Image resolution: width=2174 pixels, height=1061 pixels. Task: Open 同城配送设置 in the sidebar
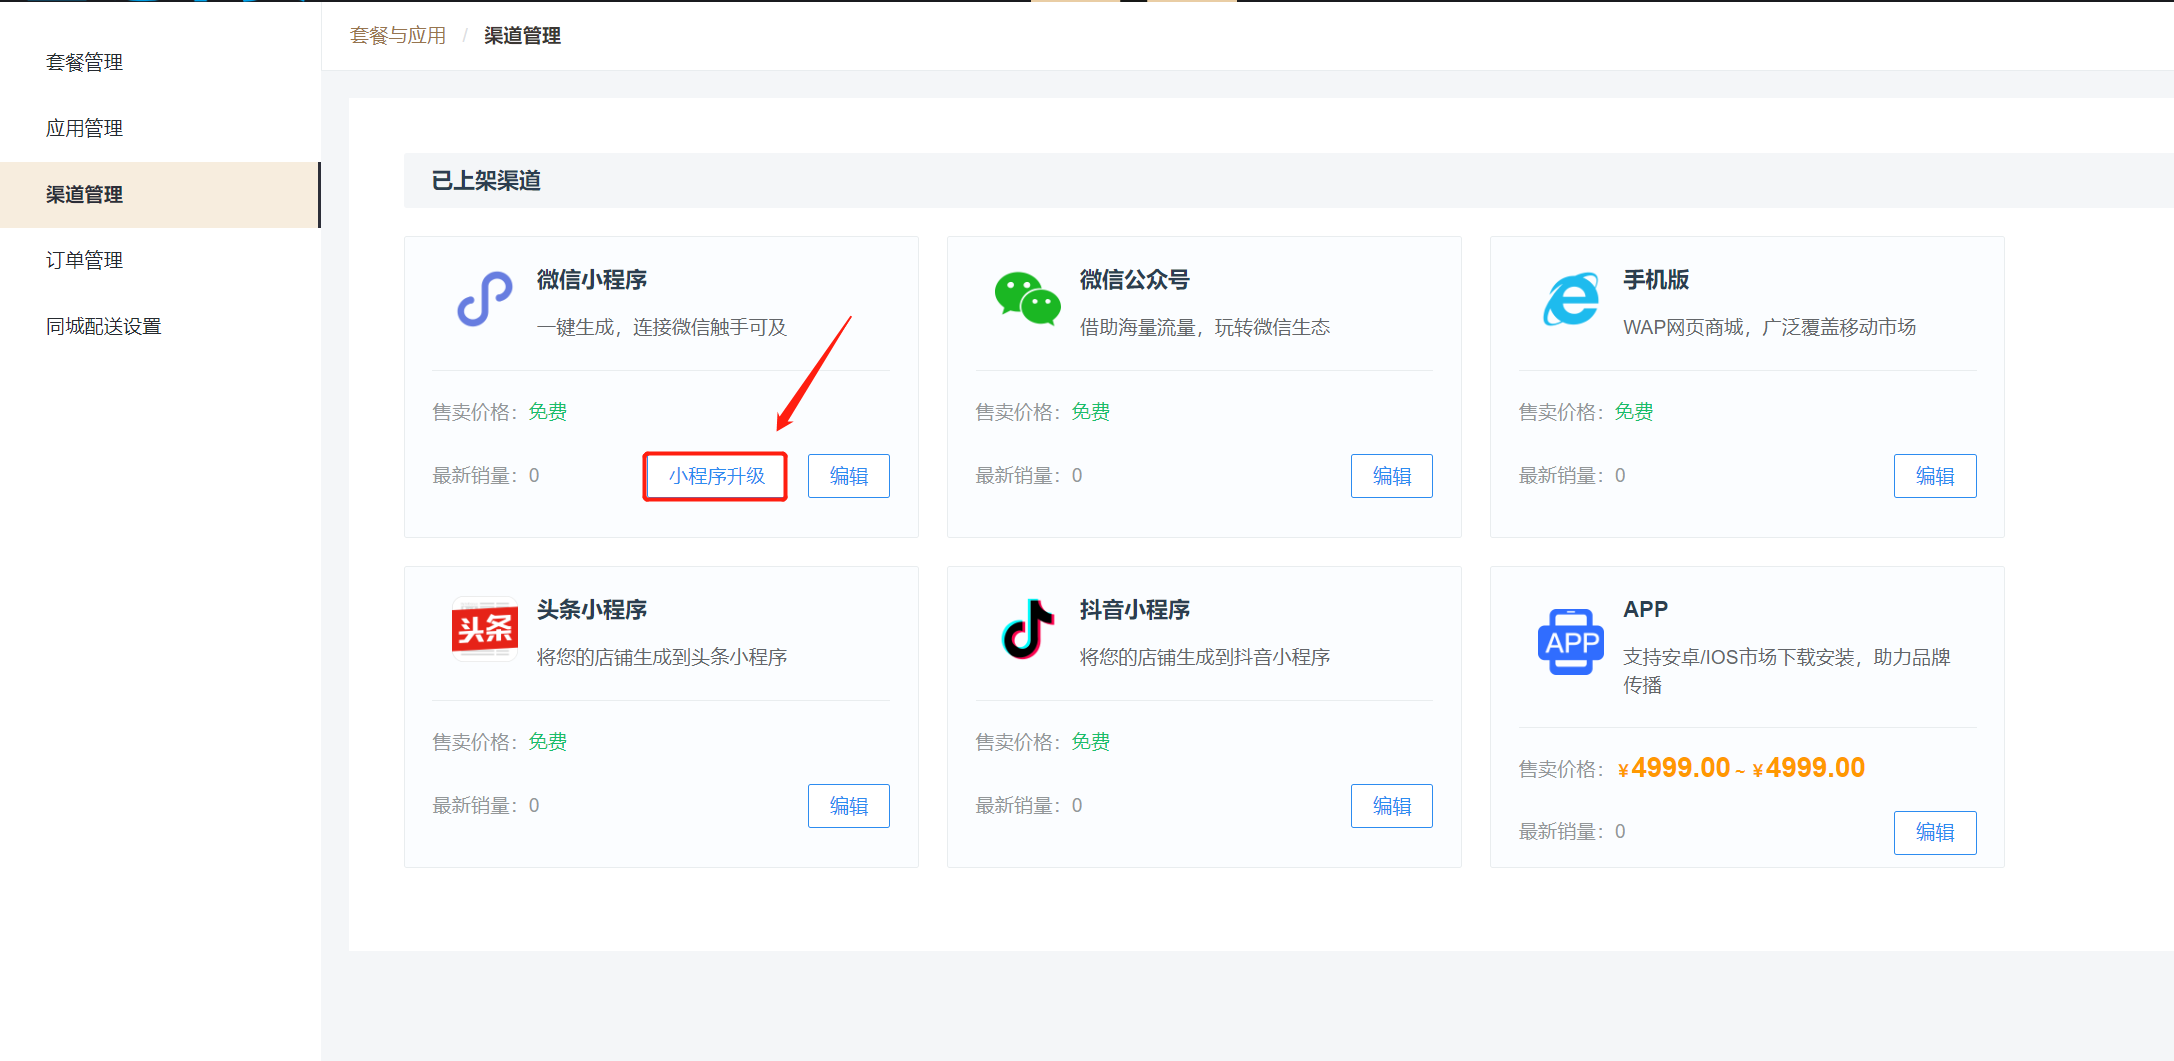[104, 326]
